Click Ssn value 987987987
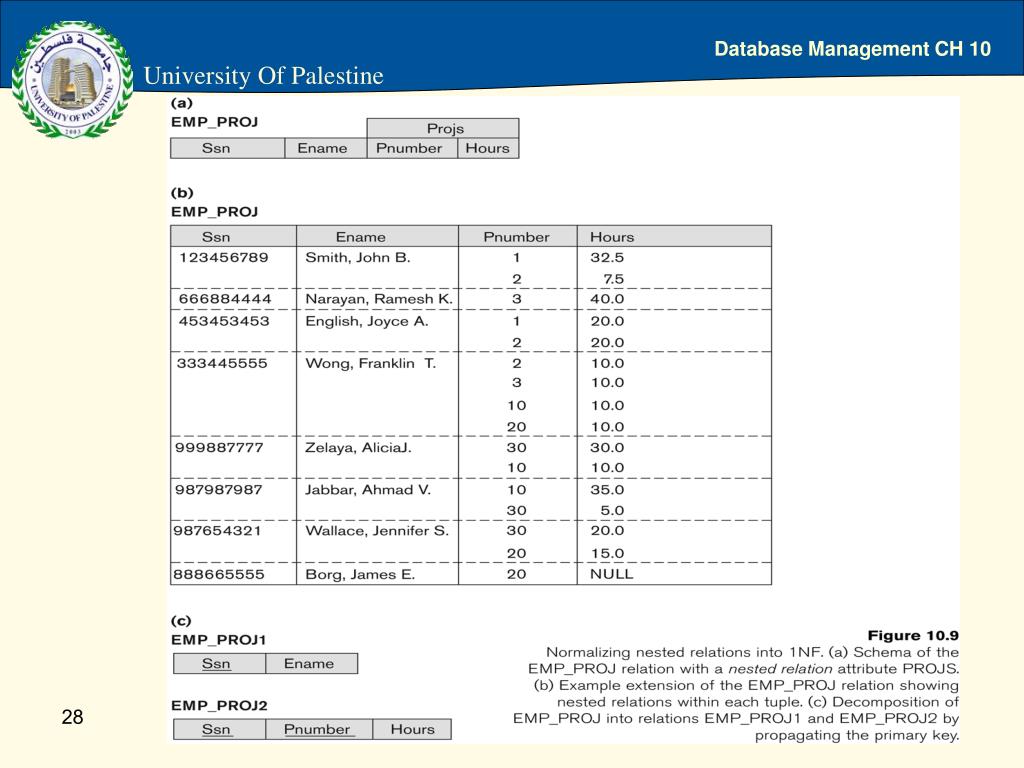This screenshot has width=1024, height=768. (x=218, y=490)
